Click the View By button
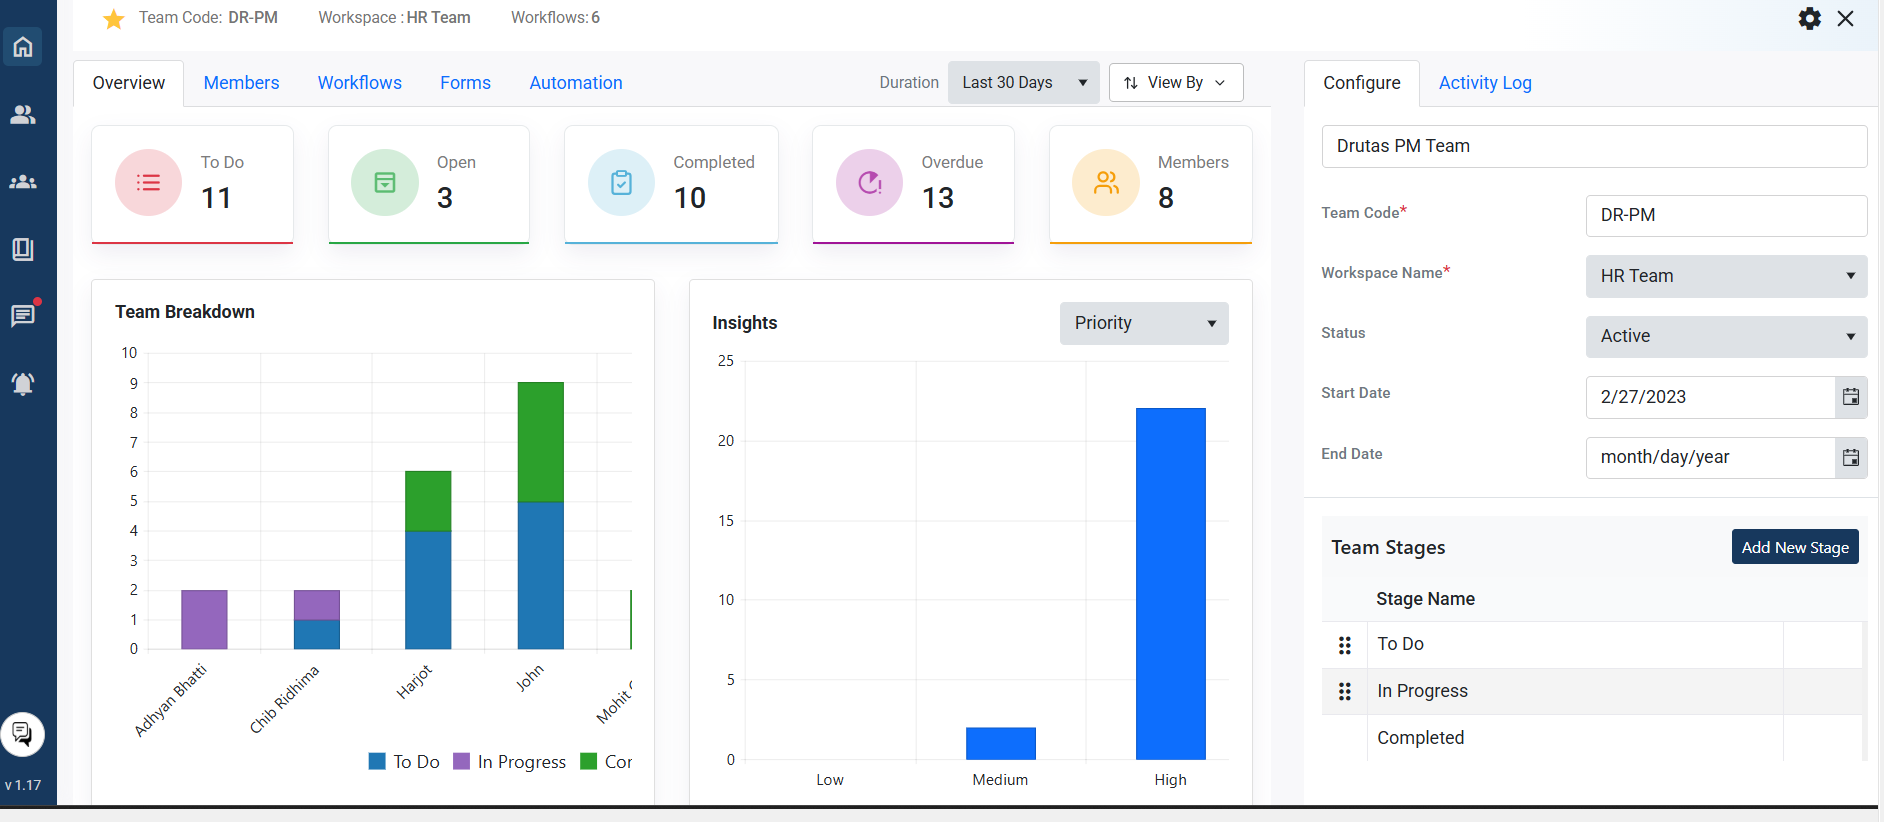The height and width of the screenshot is (822, 1884). (x=1175, y=83)
